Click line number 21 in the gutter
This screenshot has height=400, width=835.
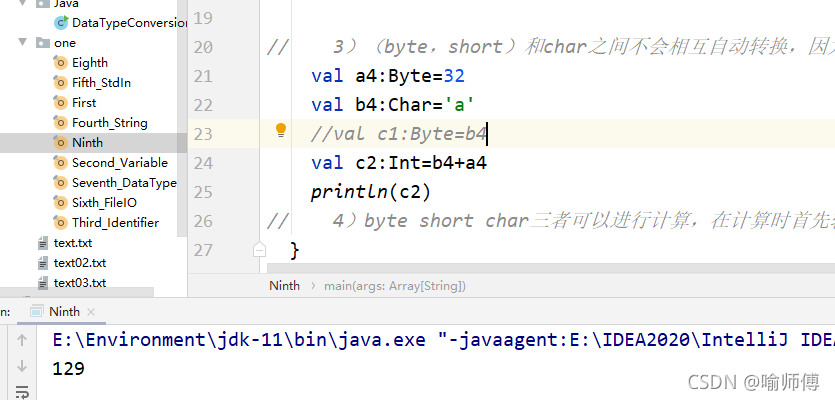click(x=203, y=76)
